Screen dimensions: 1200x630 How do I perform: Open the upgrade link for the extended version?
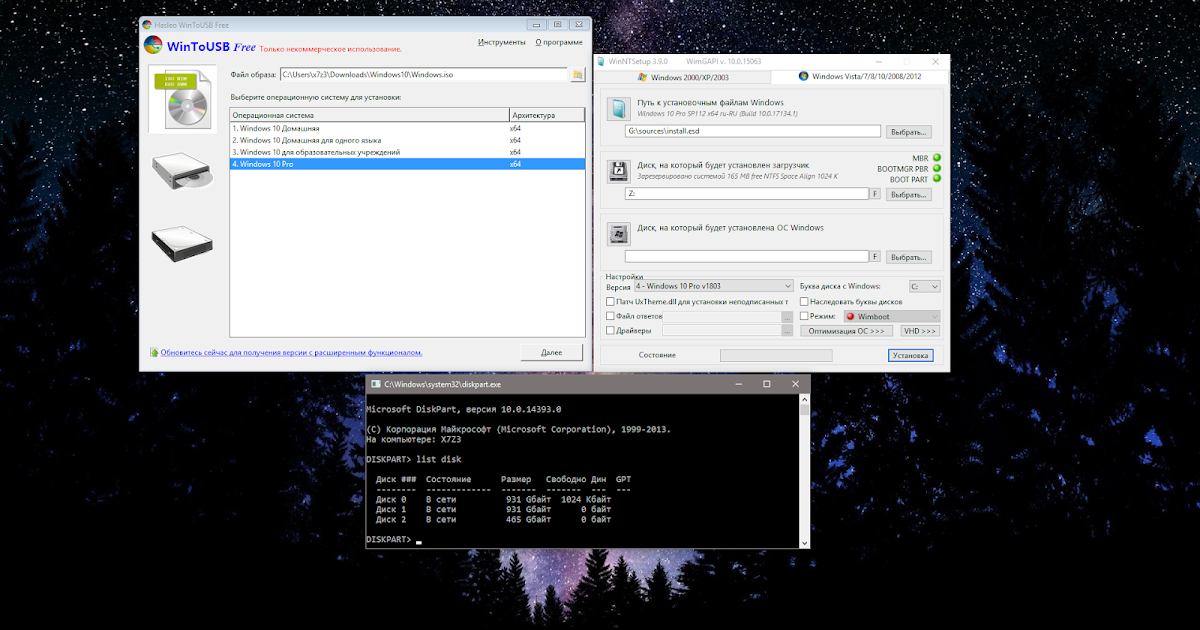pyautogui.click(x=291, y=352)
